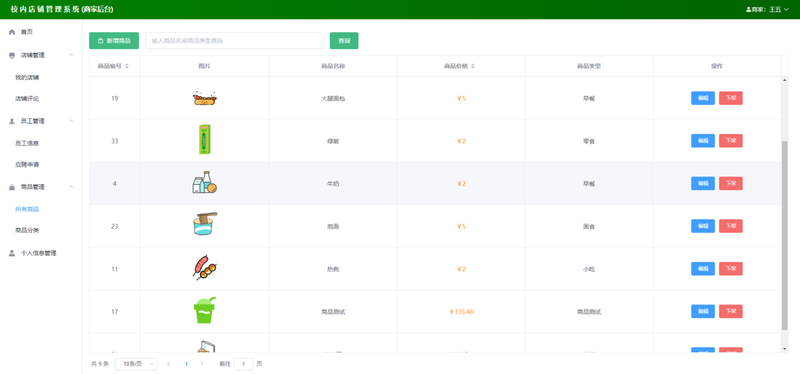Click 编辑 for 泡面 row

point(703,226)
